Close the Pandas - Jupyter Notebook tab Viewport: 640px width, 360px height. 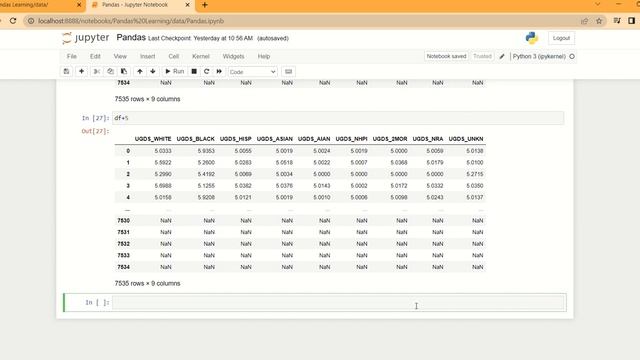click(187, 5)
